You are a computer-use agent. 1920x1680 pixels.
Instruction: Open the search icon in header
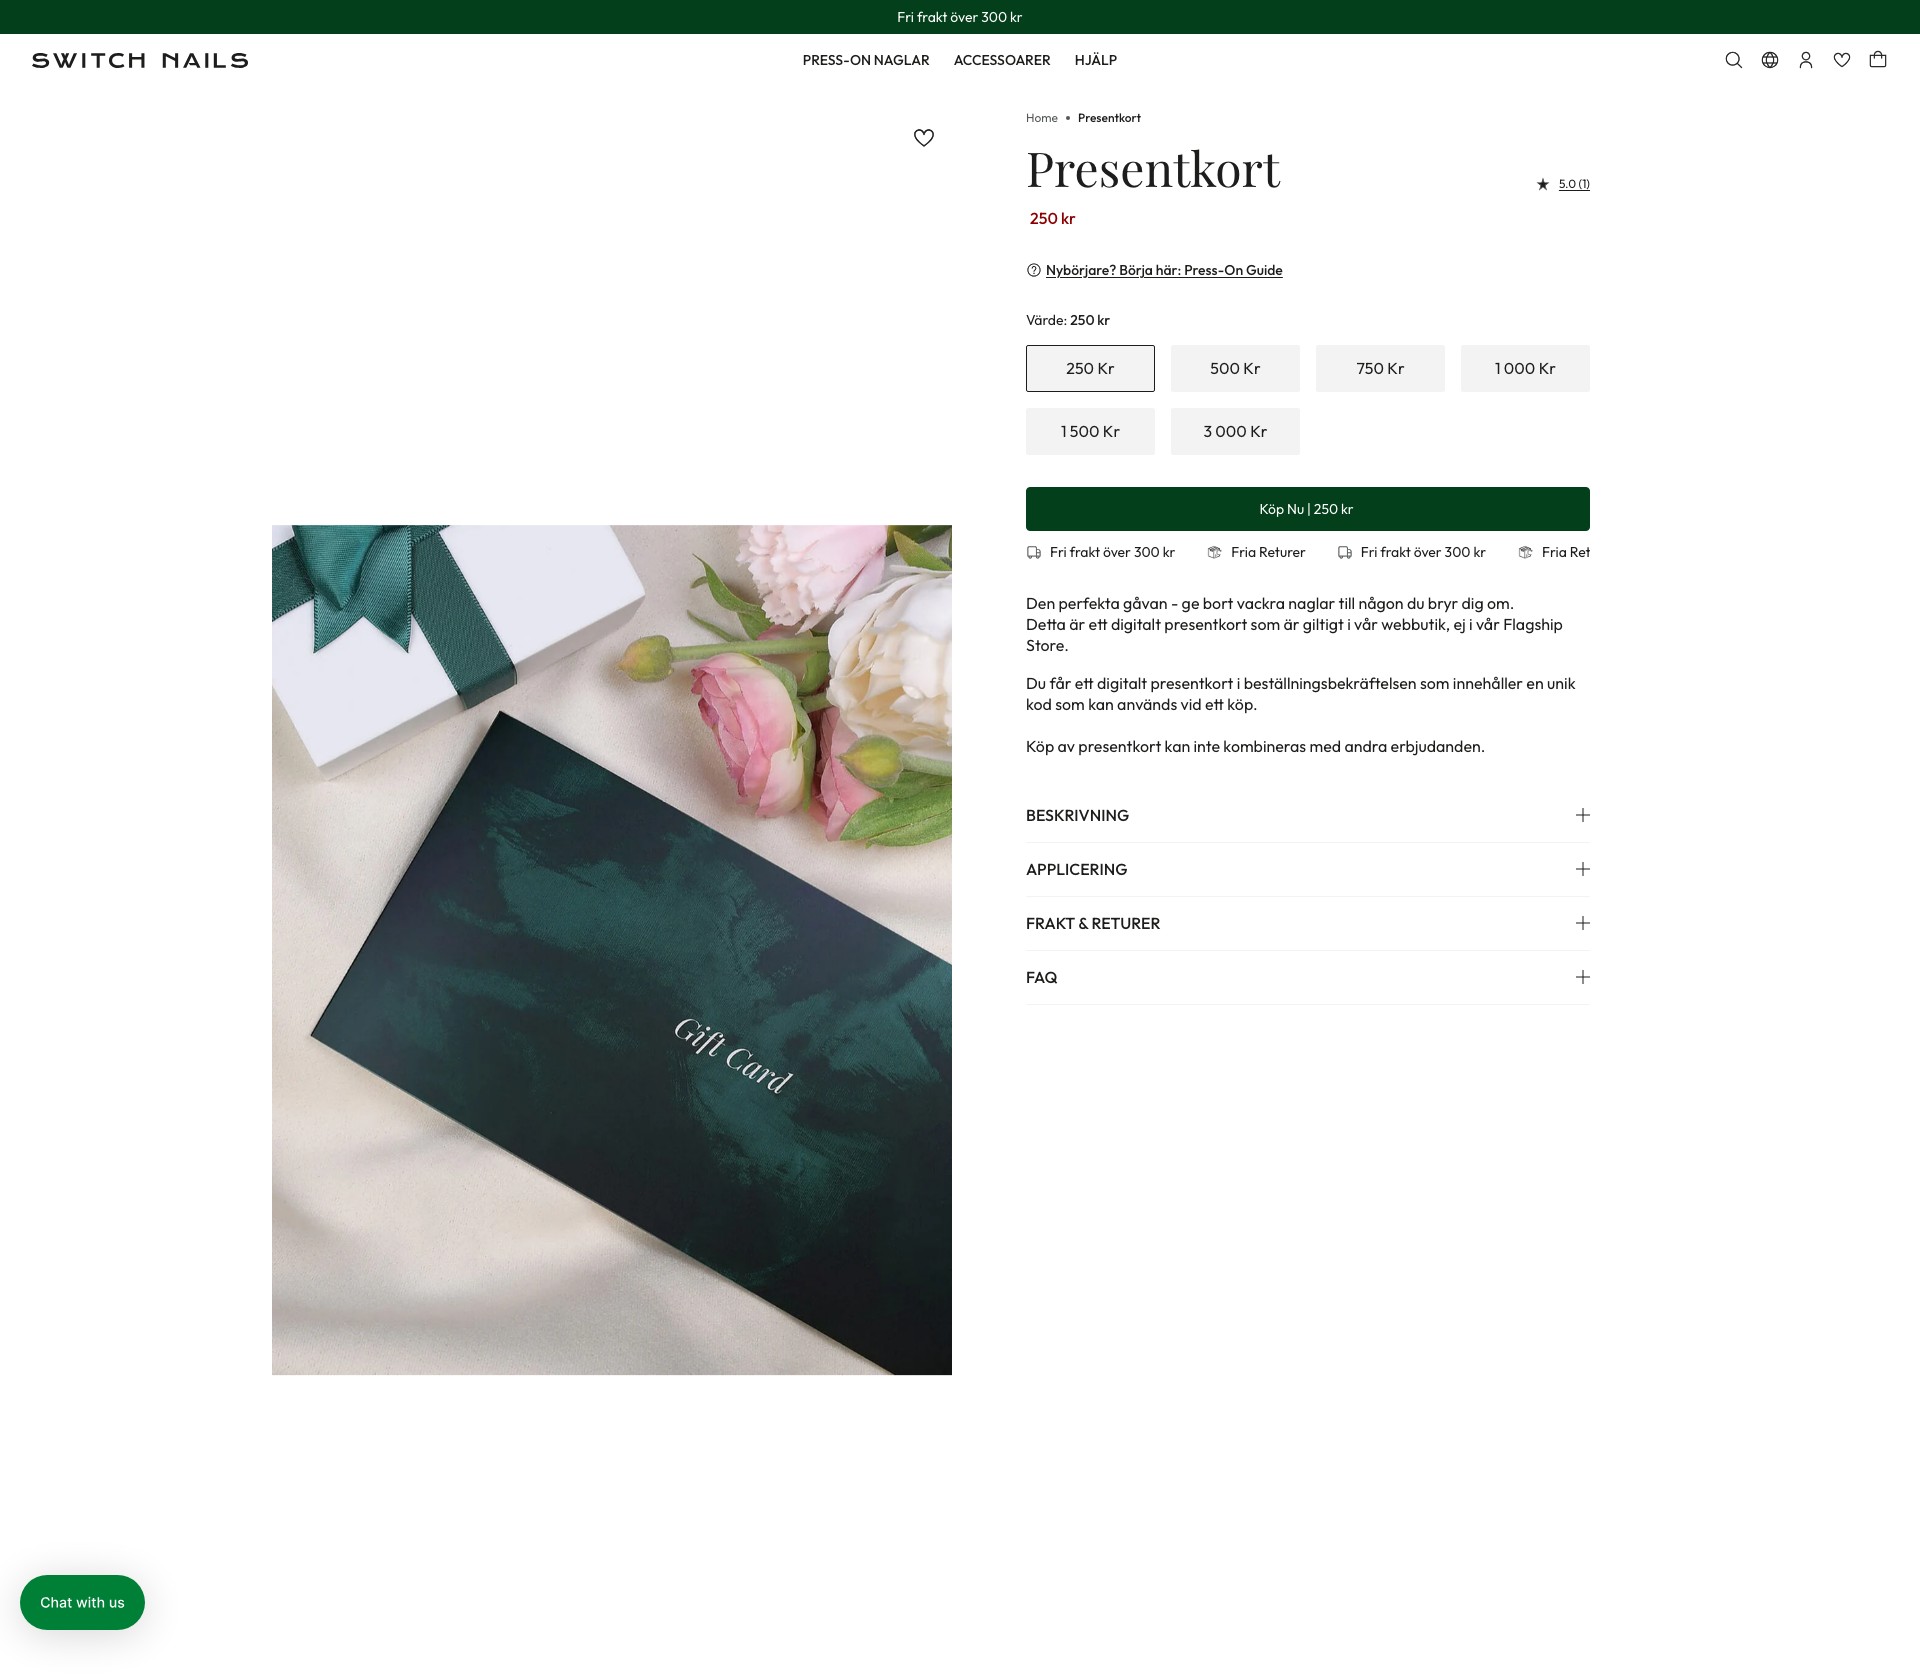click(x=1734, y=60)
